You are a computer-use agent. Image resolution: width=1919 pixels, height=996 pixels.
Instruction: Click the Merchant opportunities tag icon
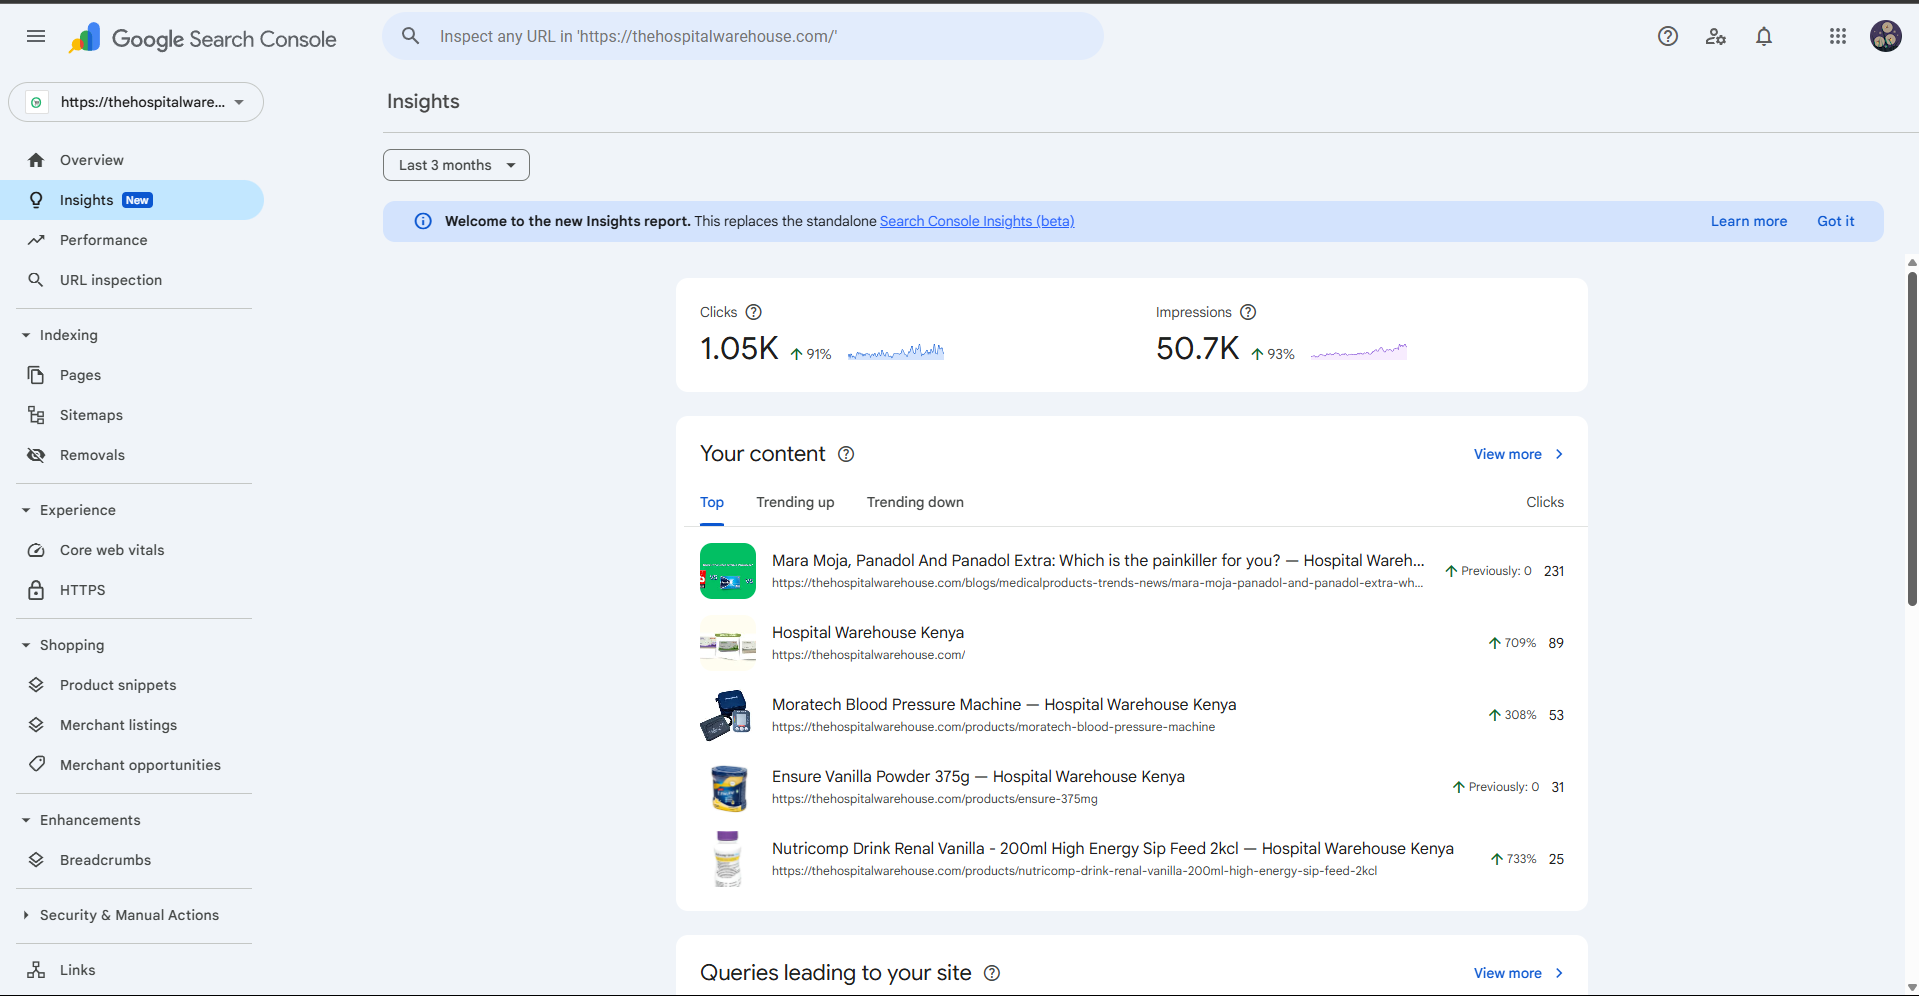36,765
